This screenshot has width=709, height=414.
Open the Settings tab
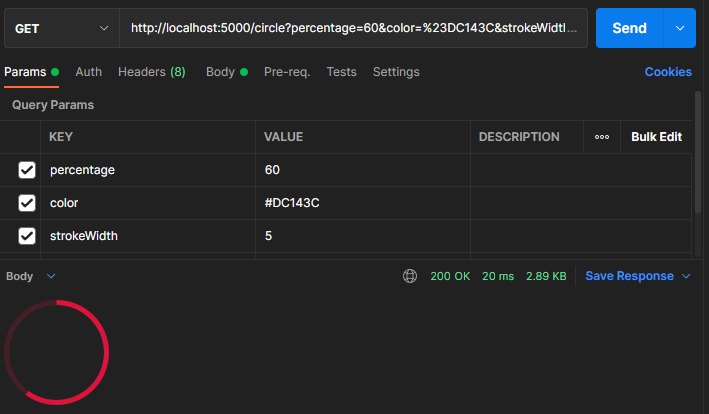[396, 72]
